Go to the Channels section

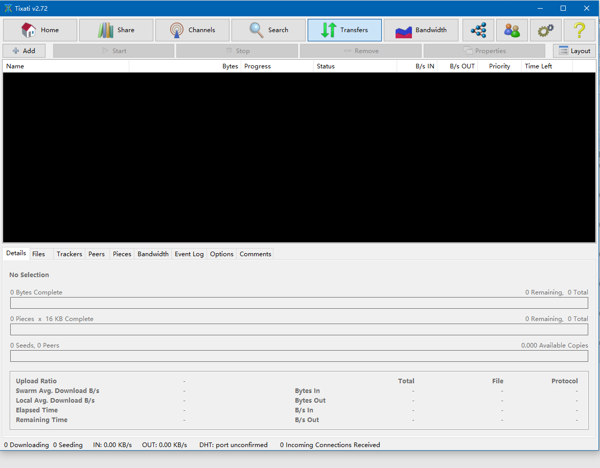[x=192, y=30]
